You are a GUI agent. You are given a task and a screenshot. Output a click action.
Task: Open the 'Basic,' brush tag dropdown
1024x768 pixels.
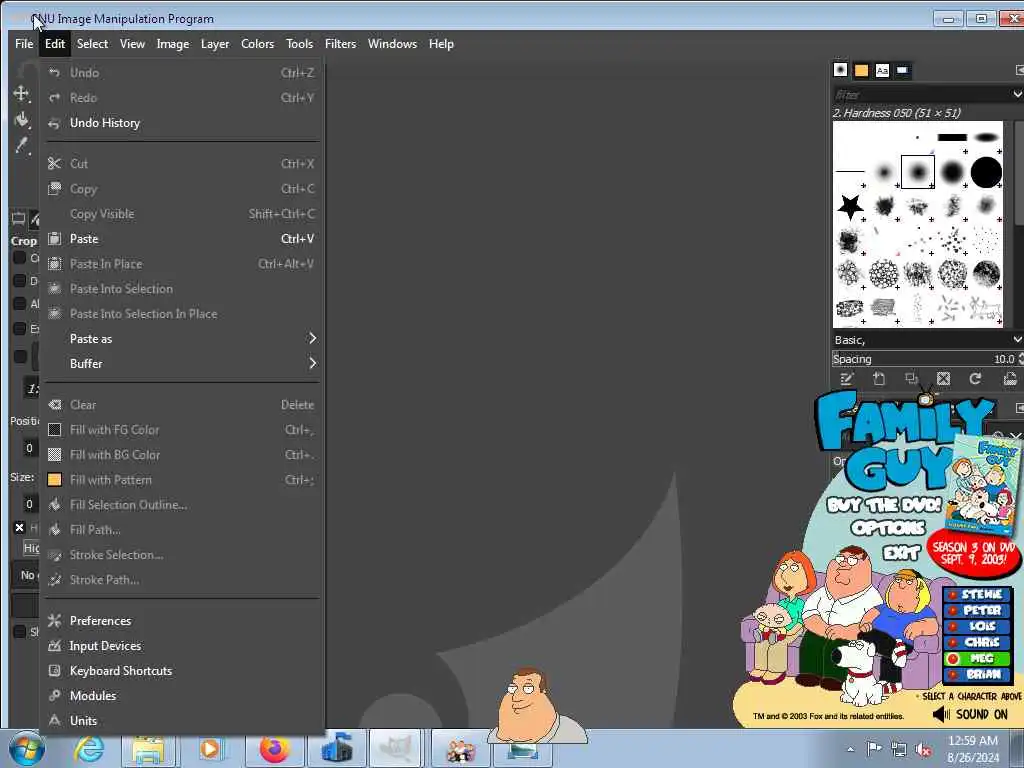(x=927, y=340)
